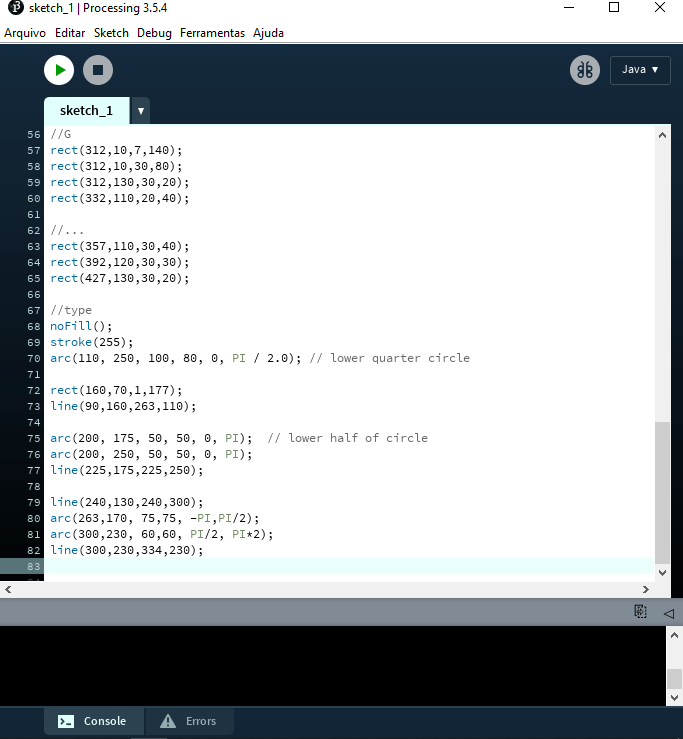Click the editor scrollbar up arrow
The image size is (683, 739).
point(661,134)
